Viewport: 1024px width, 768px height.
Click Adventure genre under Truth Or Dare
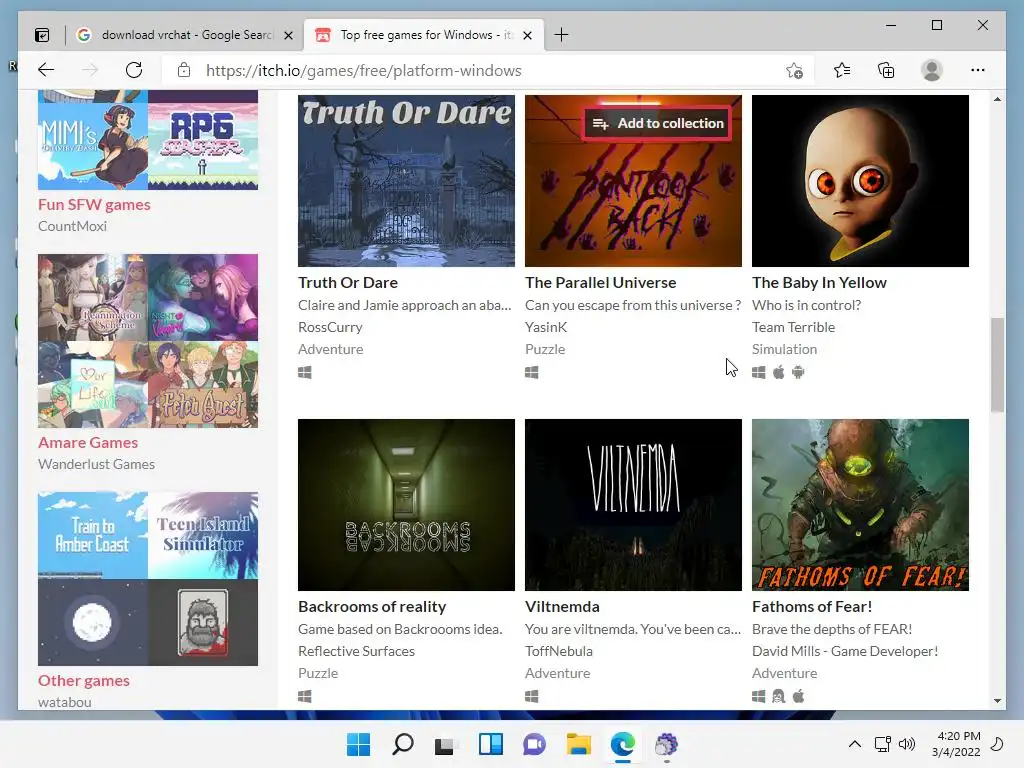(x=330, y=349)
